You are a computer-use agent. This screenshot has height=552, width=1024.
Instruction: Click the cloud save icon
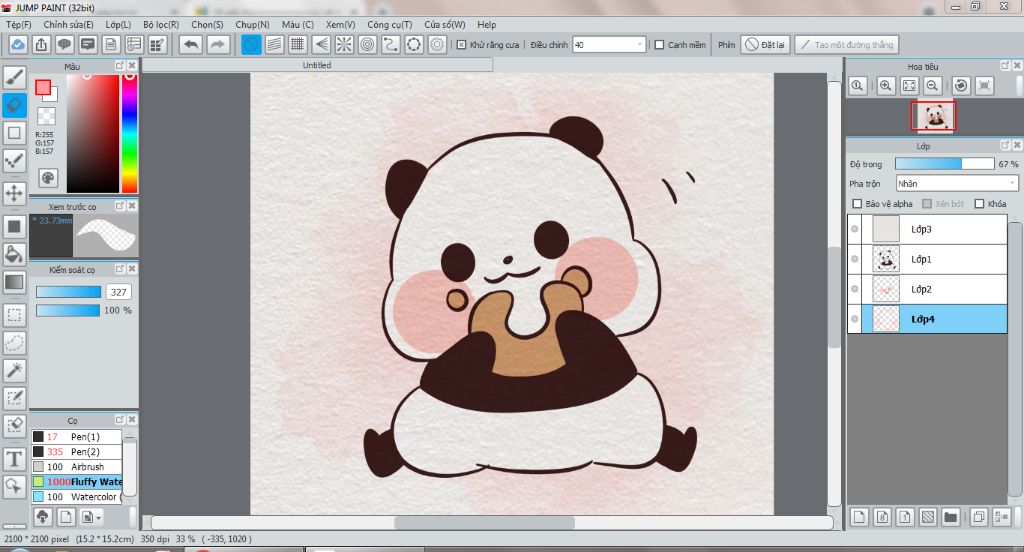(18, 44)
